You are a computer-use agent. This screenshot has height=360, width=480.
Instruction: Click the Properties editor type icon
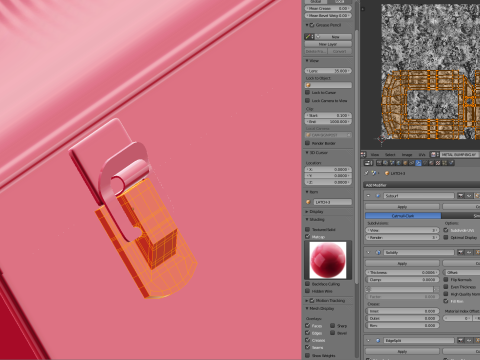click(368, 163)
